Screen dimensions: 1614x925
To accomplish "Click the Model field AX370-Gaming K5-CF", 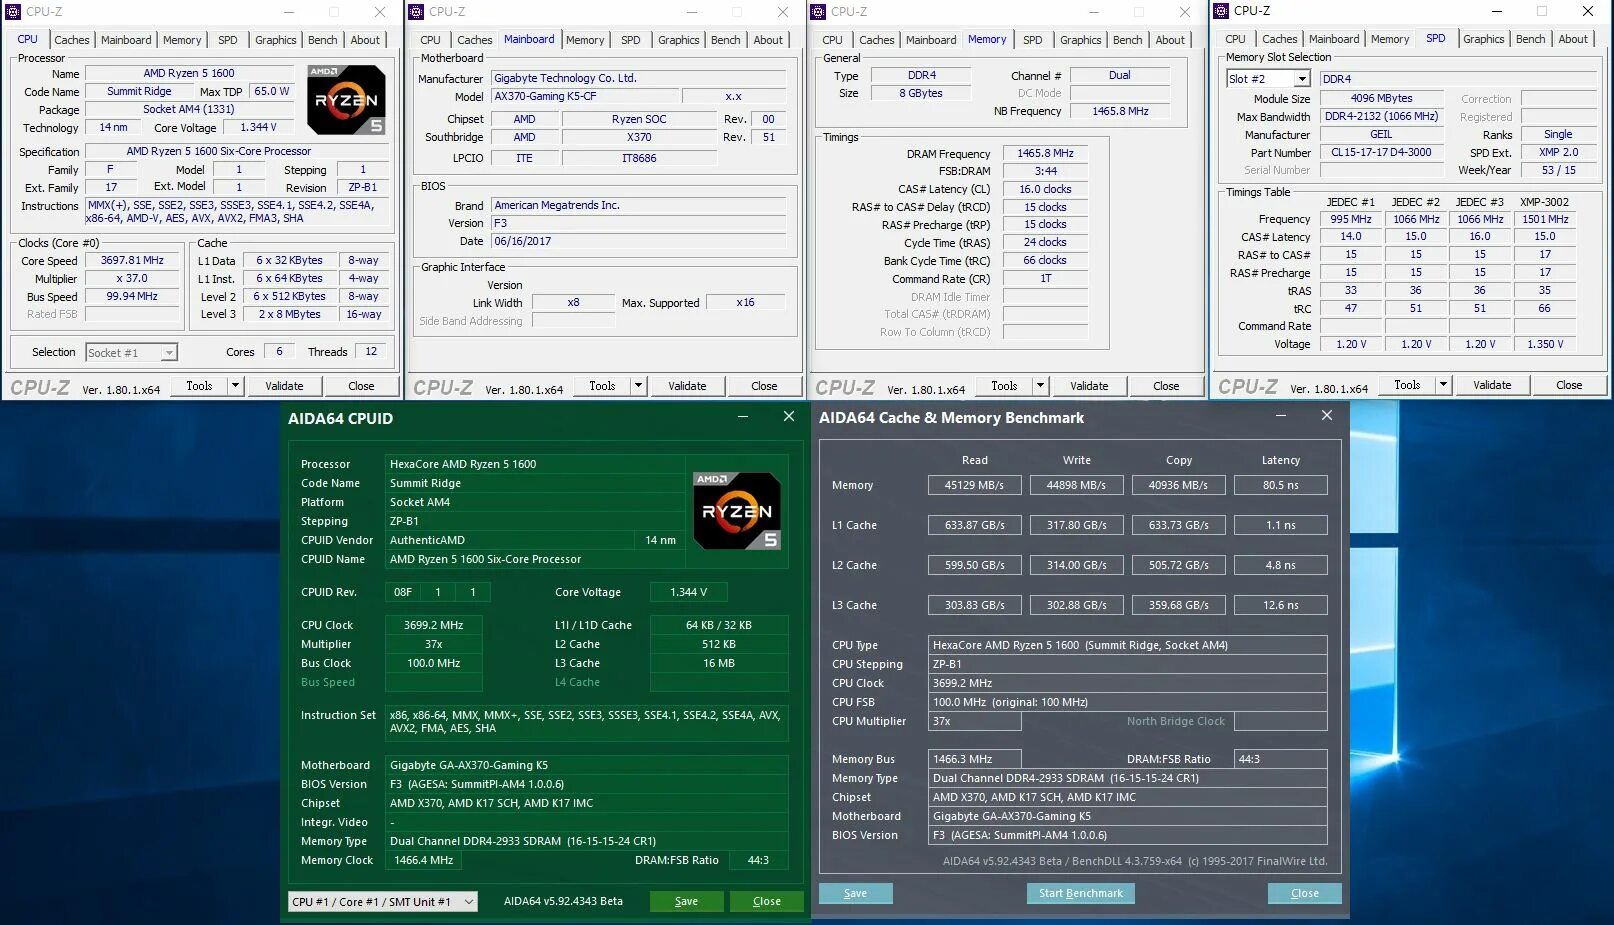I will coord(585,97).
